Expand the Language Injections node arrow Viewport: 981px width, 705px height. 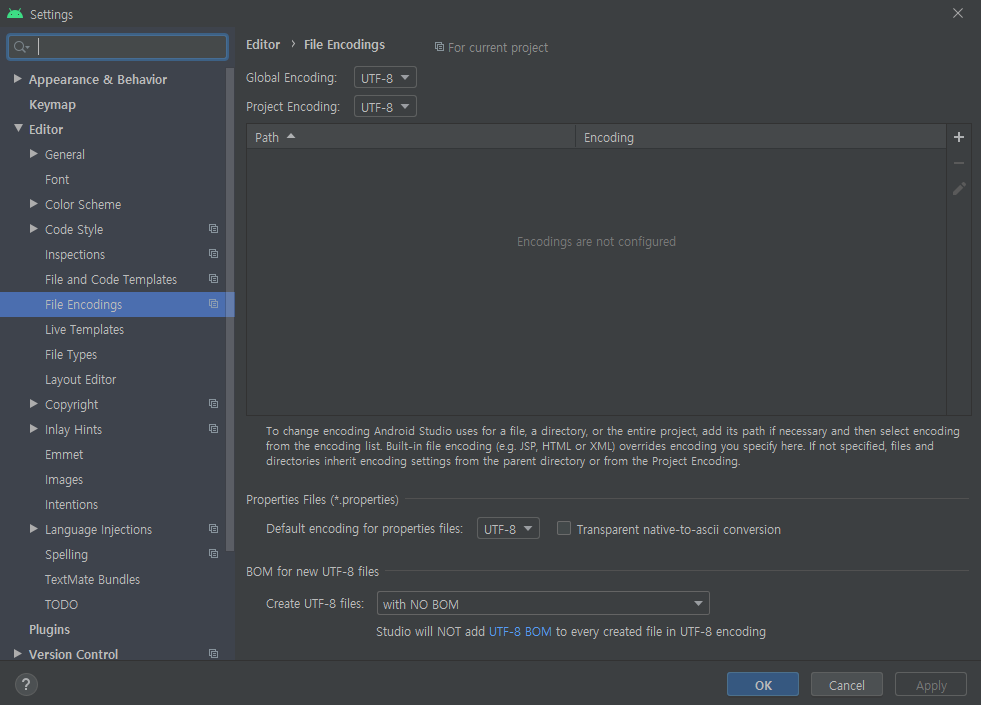34,529
